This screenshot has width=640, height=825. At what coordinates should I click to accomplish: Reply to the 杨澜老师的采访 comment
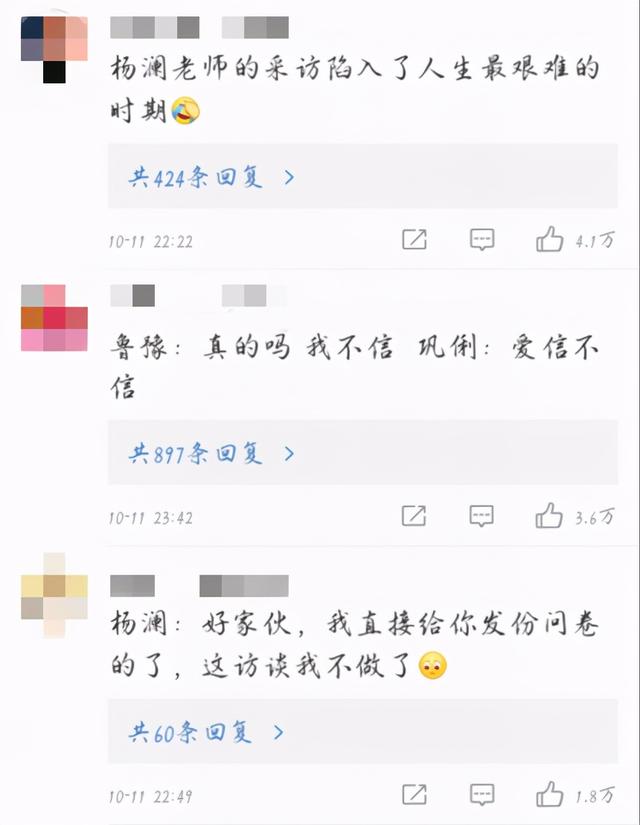pos(482,239)
